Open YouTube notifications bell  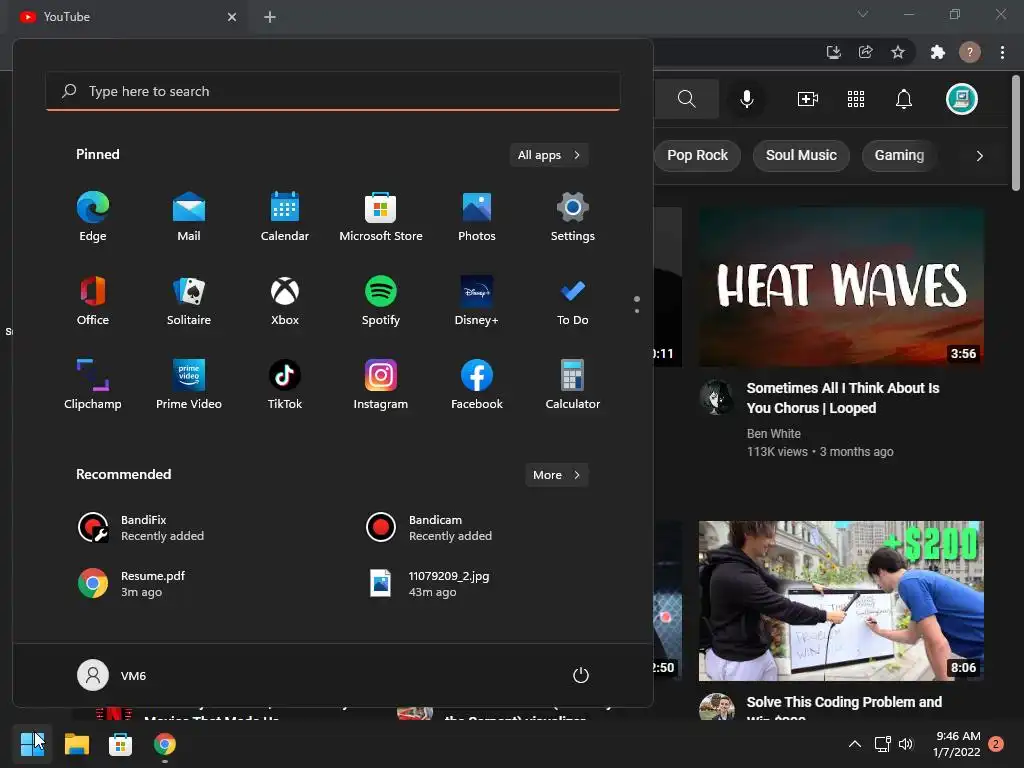pyautogui.click(x=904, y=99)
